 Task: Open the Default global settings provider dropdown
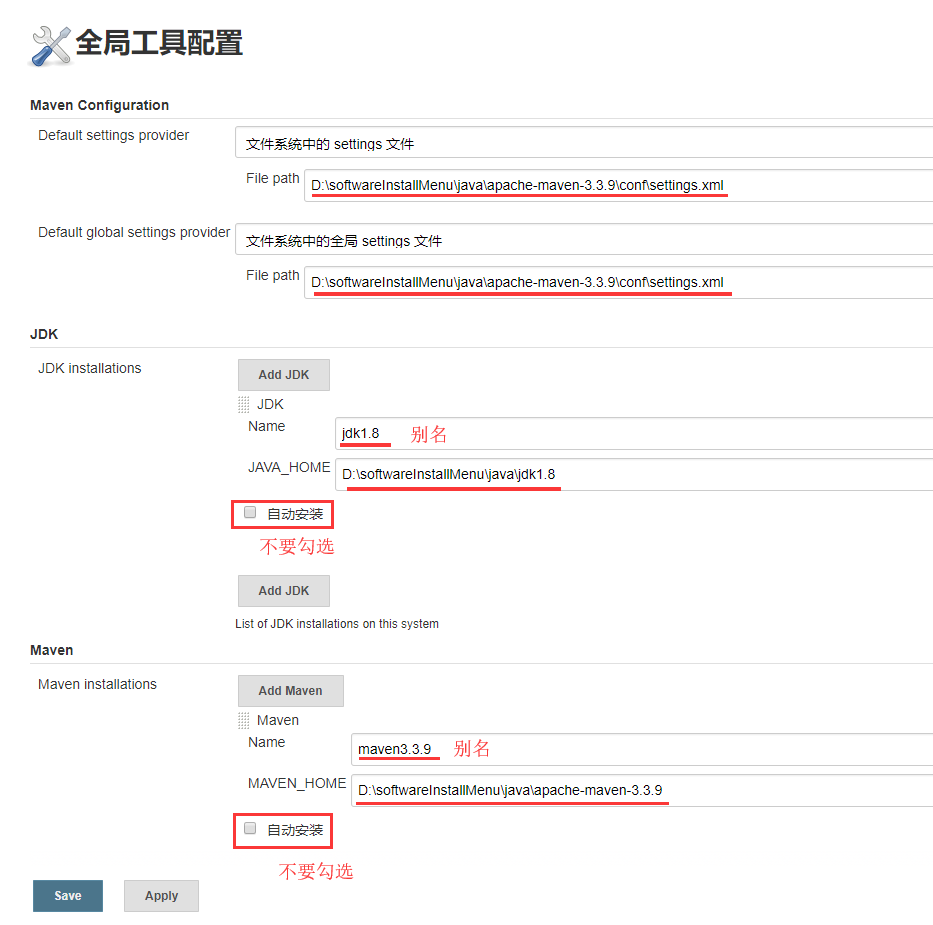[584, 239]
